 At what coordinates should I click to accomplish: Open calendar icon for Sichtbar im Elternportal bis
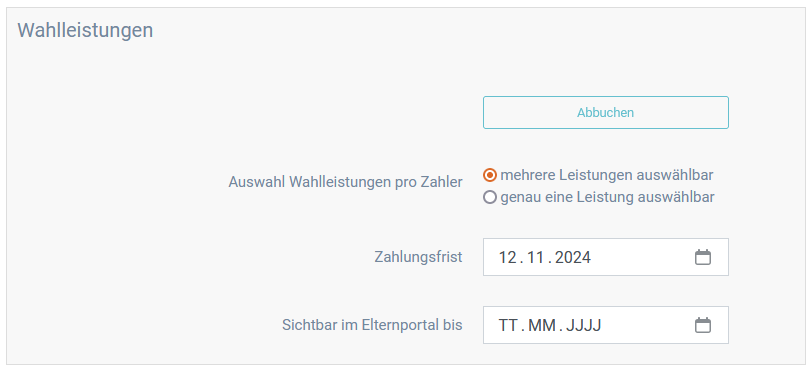pyautogui.click(x=702, y=325)
